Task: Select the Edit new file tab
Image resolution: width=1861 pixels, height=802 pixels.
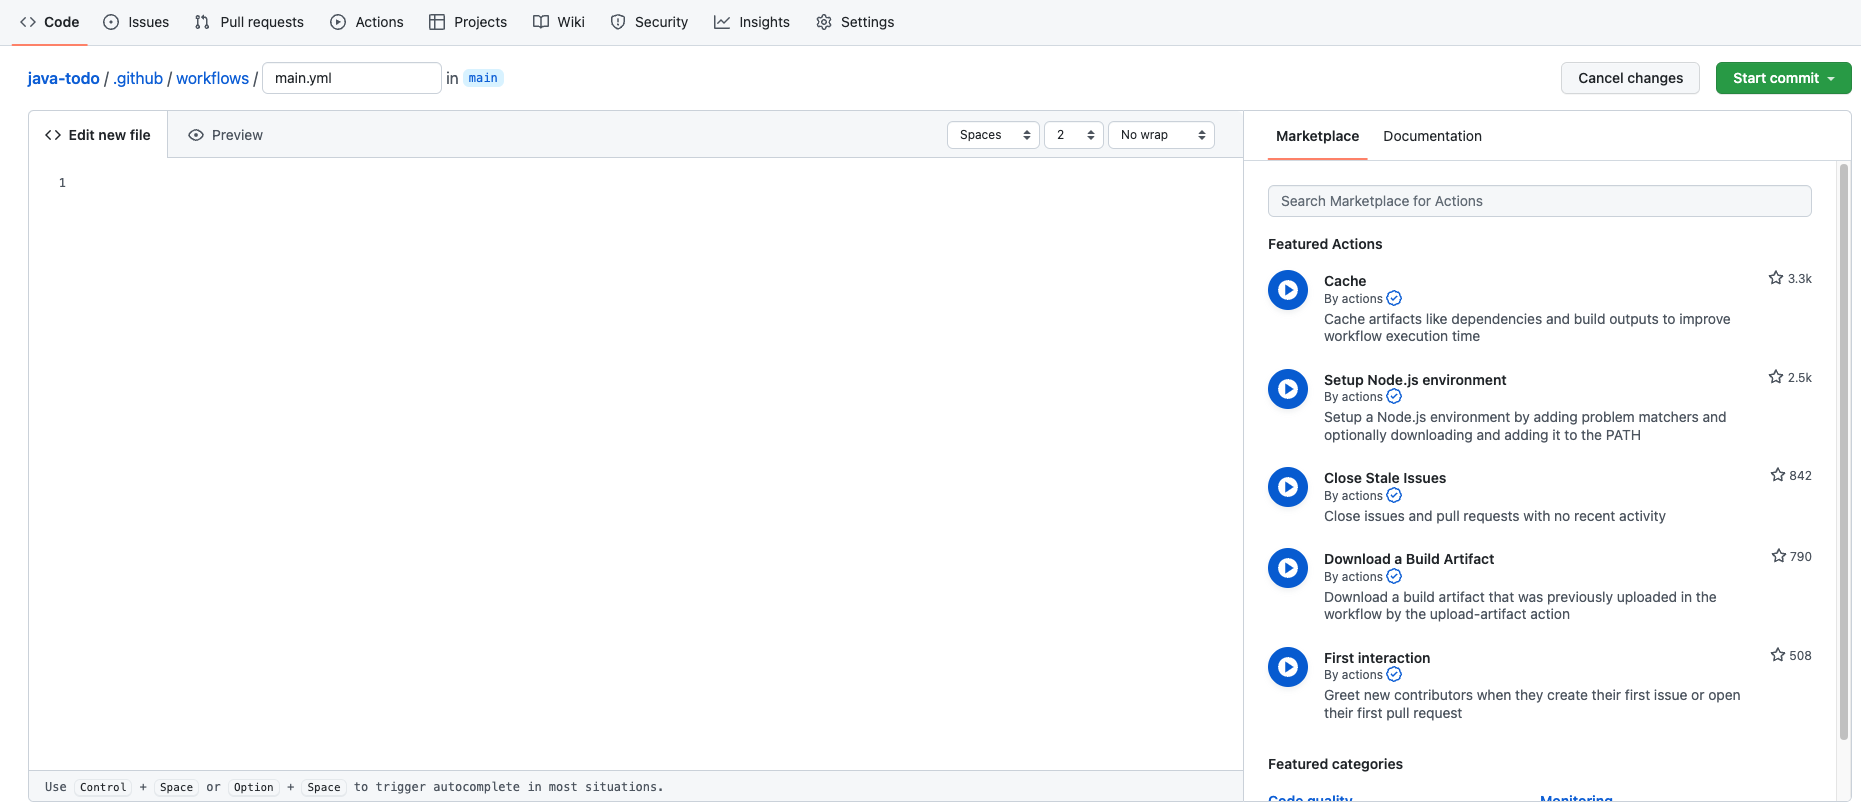Action: pos(98,135)
